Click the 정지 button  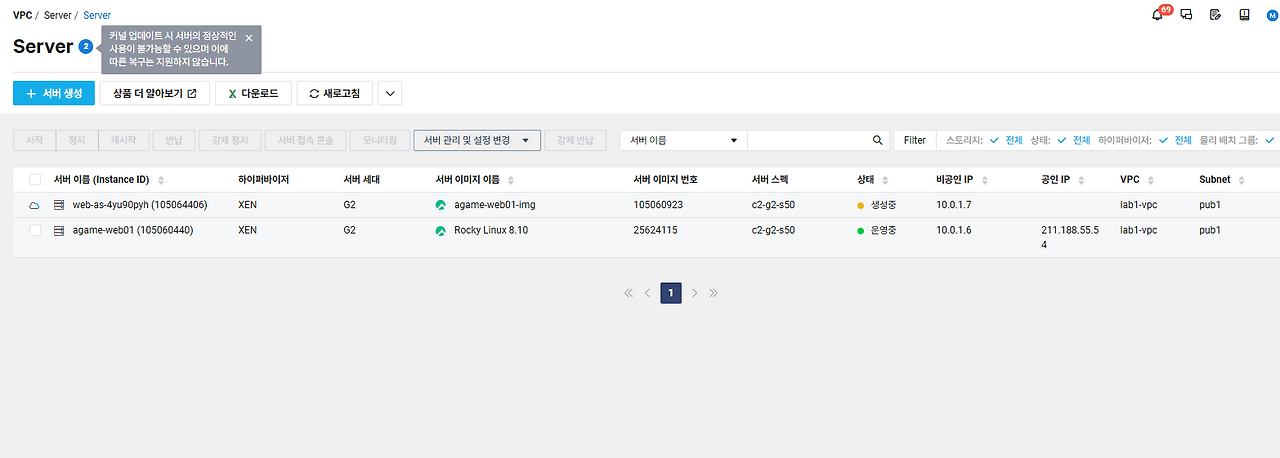coord(77,140)
